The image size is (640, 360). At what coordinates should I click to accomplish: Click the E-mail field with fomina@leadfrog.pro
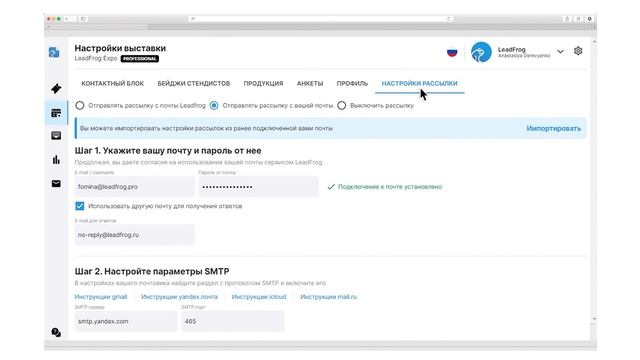click(x=135, y=187)
